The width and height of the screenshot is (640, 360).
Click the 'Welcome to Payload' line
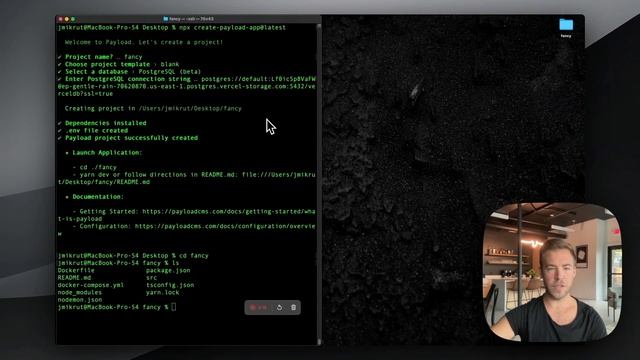point(144,42)
